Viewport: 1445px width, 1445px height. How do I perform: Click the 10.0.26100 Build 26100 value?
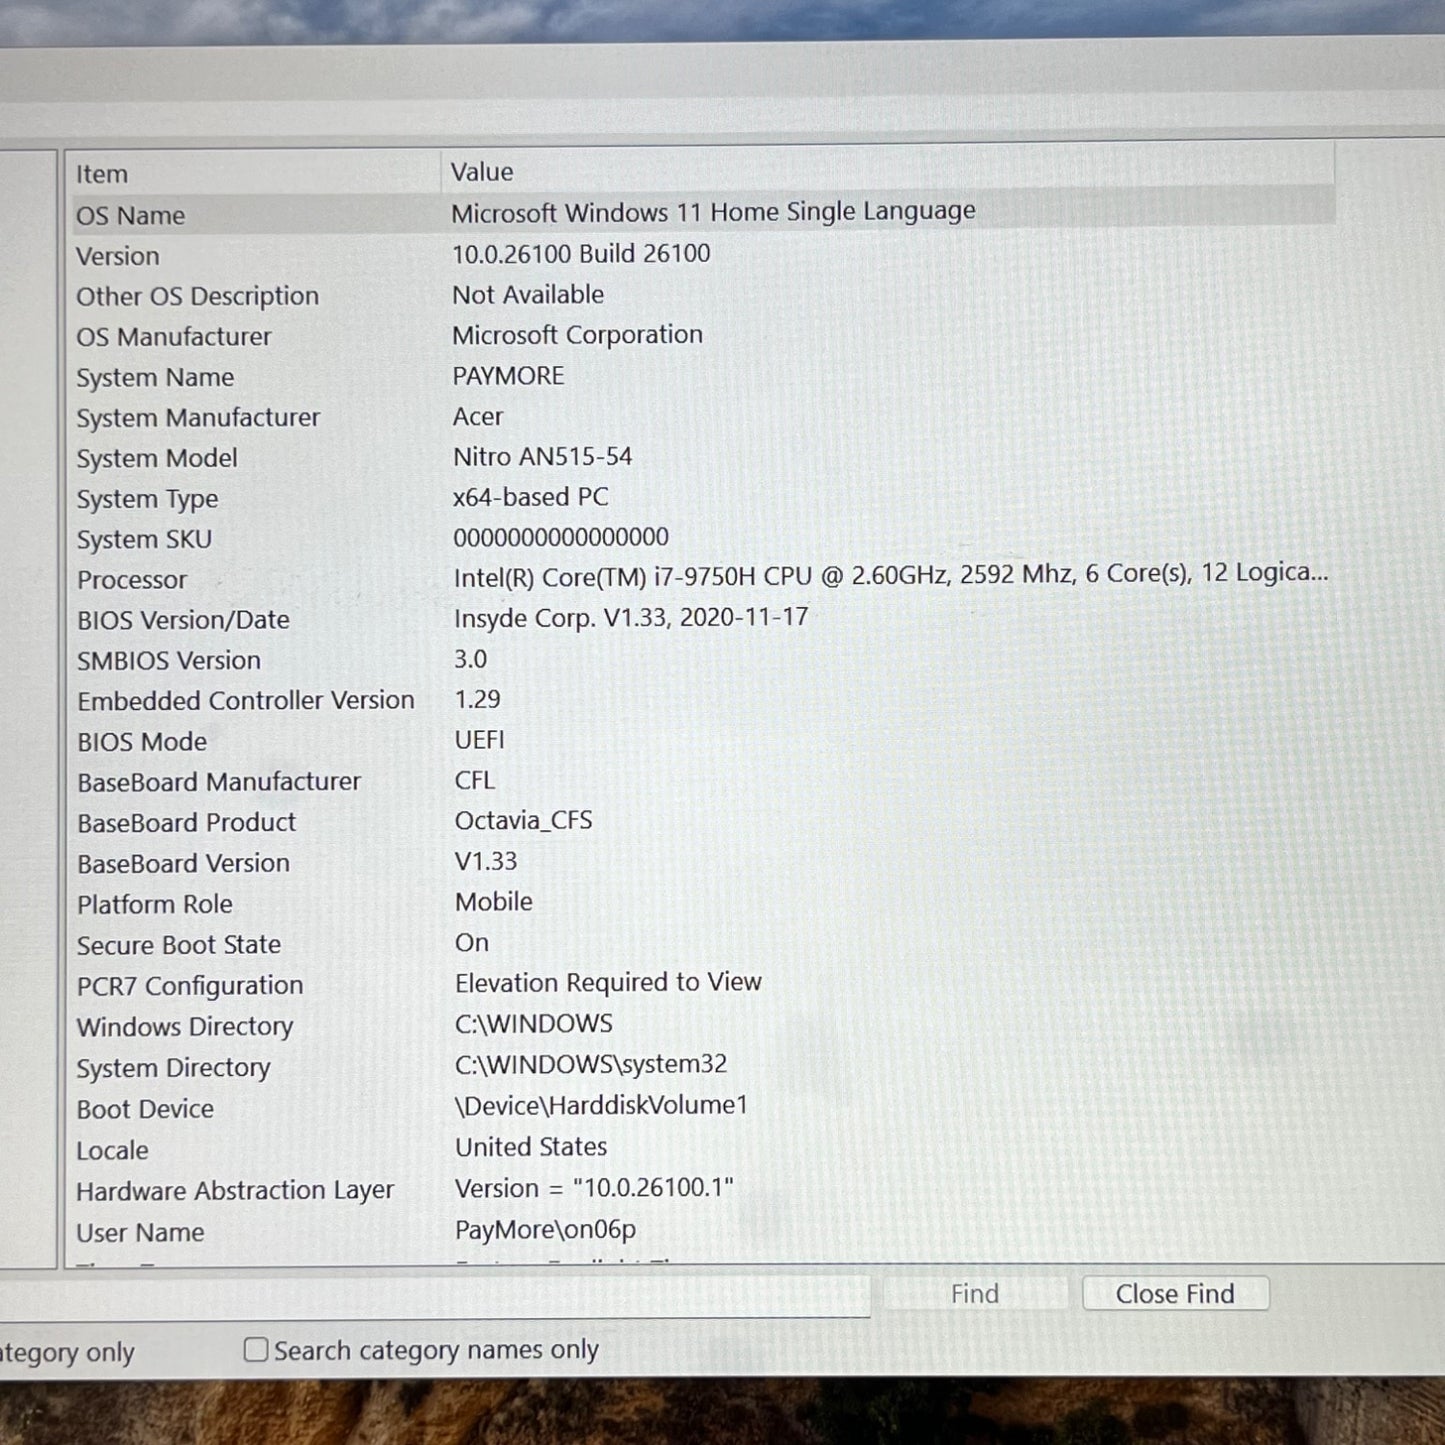[581, 254]
